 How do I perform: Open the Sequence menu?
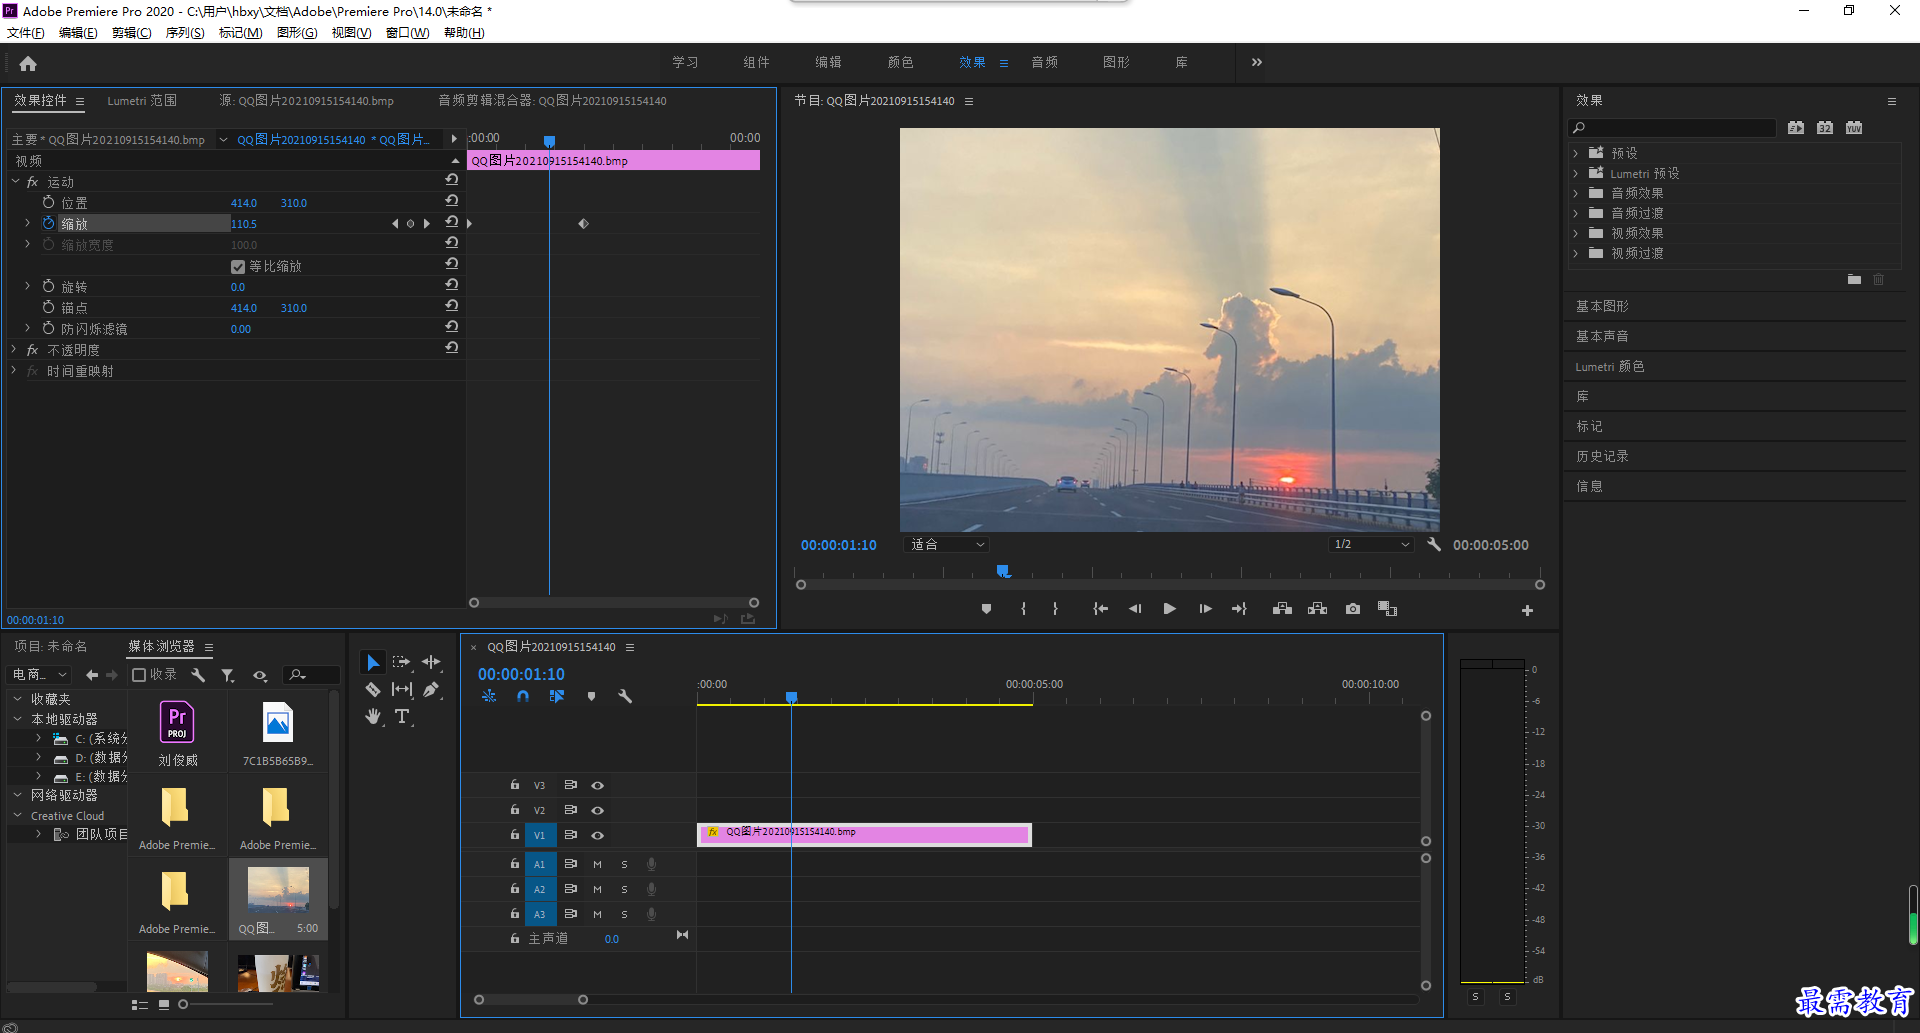pos(185,33)
